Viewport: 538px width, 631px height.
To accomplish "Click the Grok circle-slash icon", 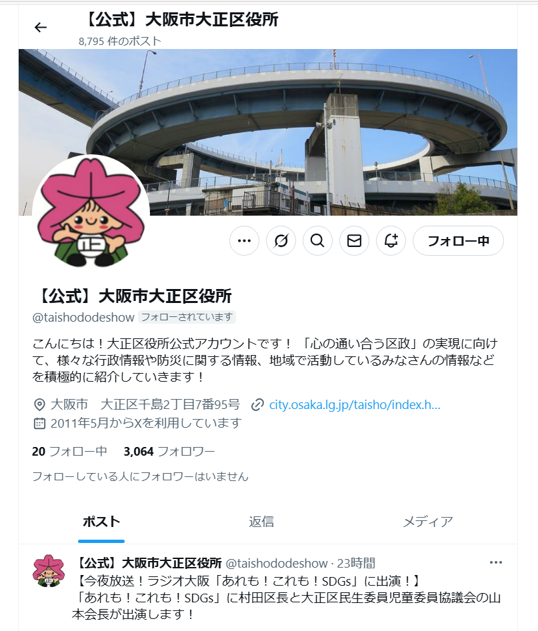I will click(281, 241).
